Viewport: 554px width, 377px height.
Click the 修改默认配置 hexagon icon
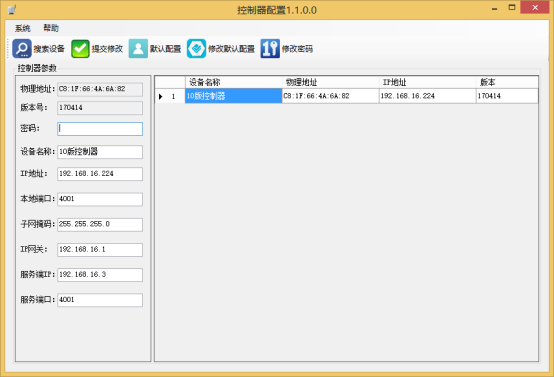point(196,48)
